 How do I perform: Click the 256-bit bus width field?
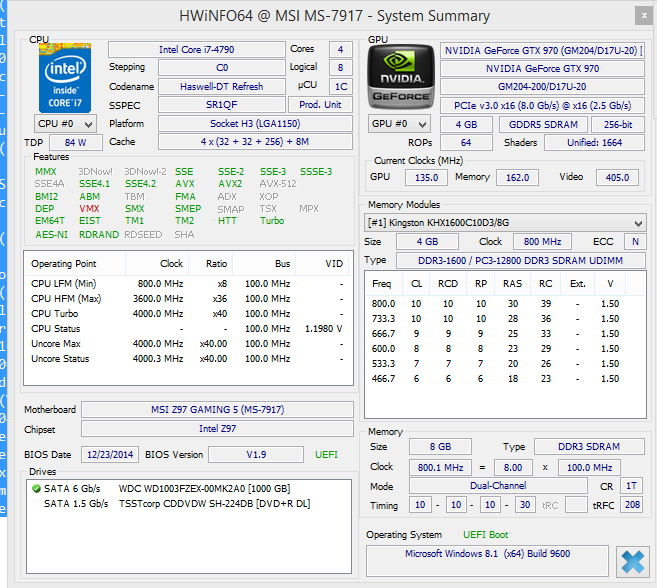tap(618, 124)
